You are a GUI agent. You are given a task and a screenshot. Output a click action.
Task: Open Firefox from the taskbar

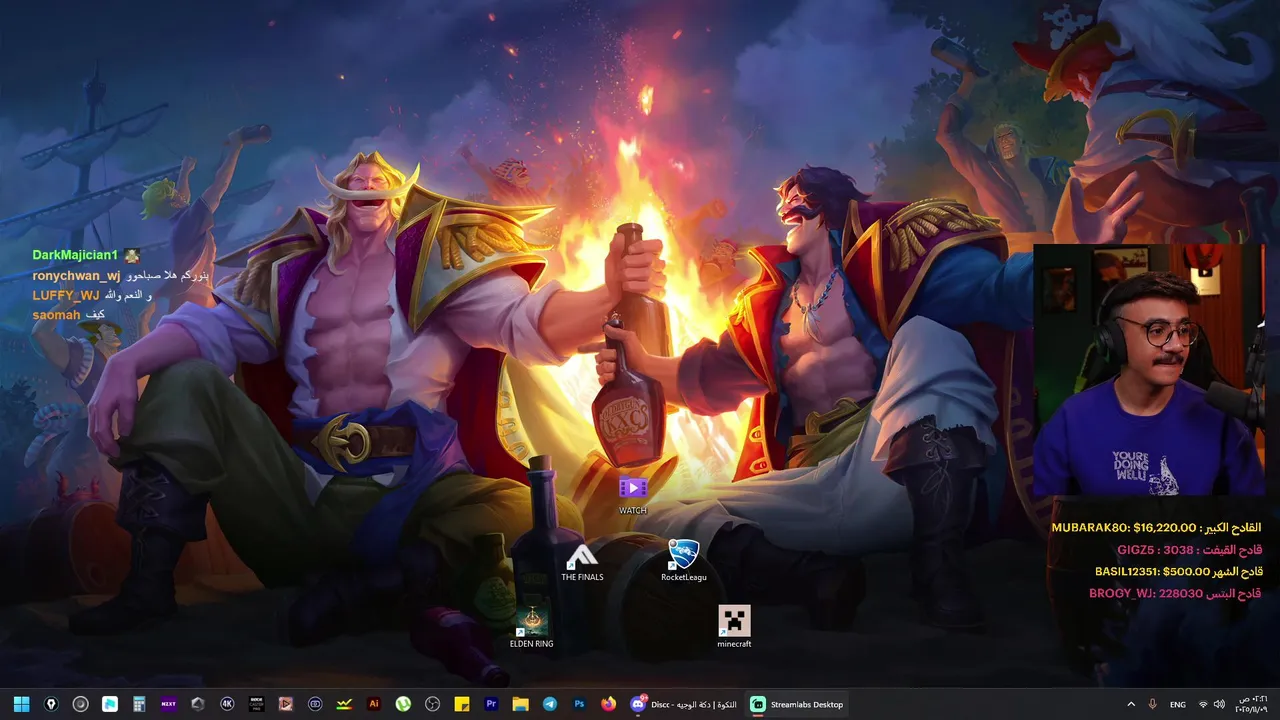pyautogui.click(x=608, y=704)
